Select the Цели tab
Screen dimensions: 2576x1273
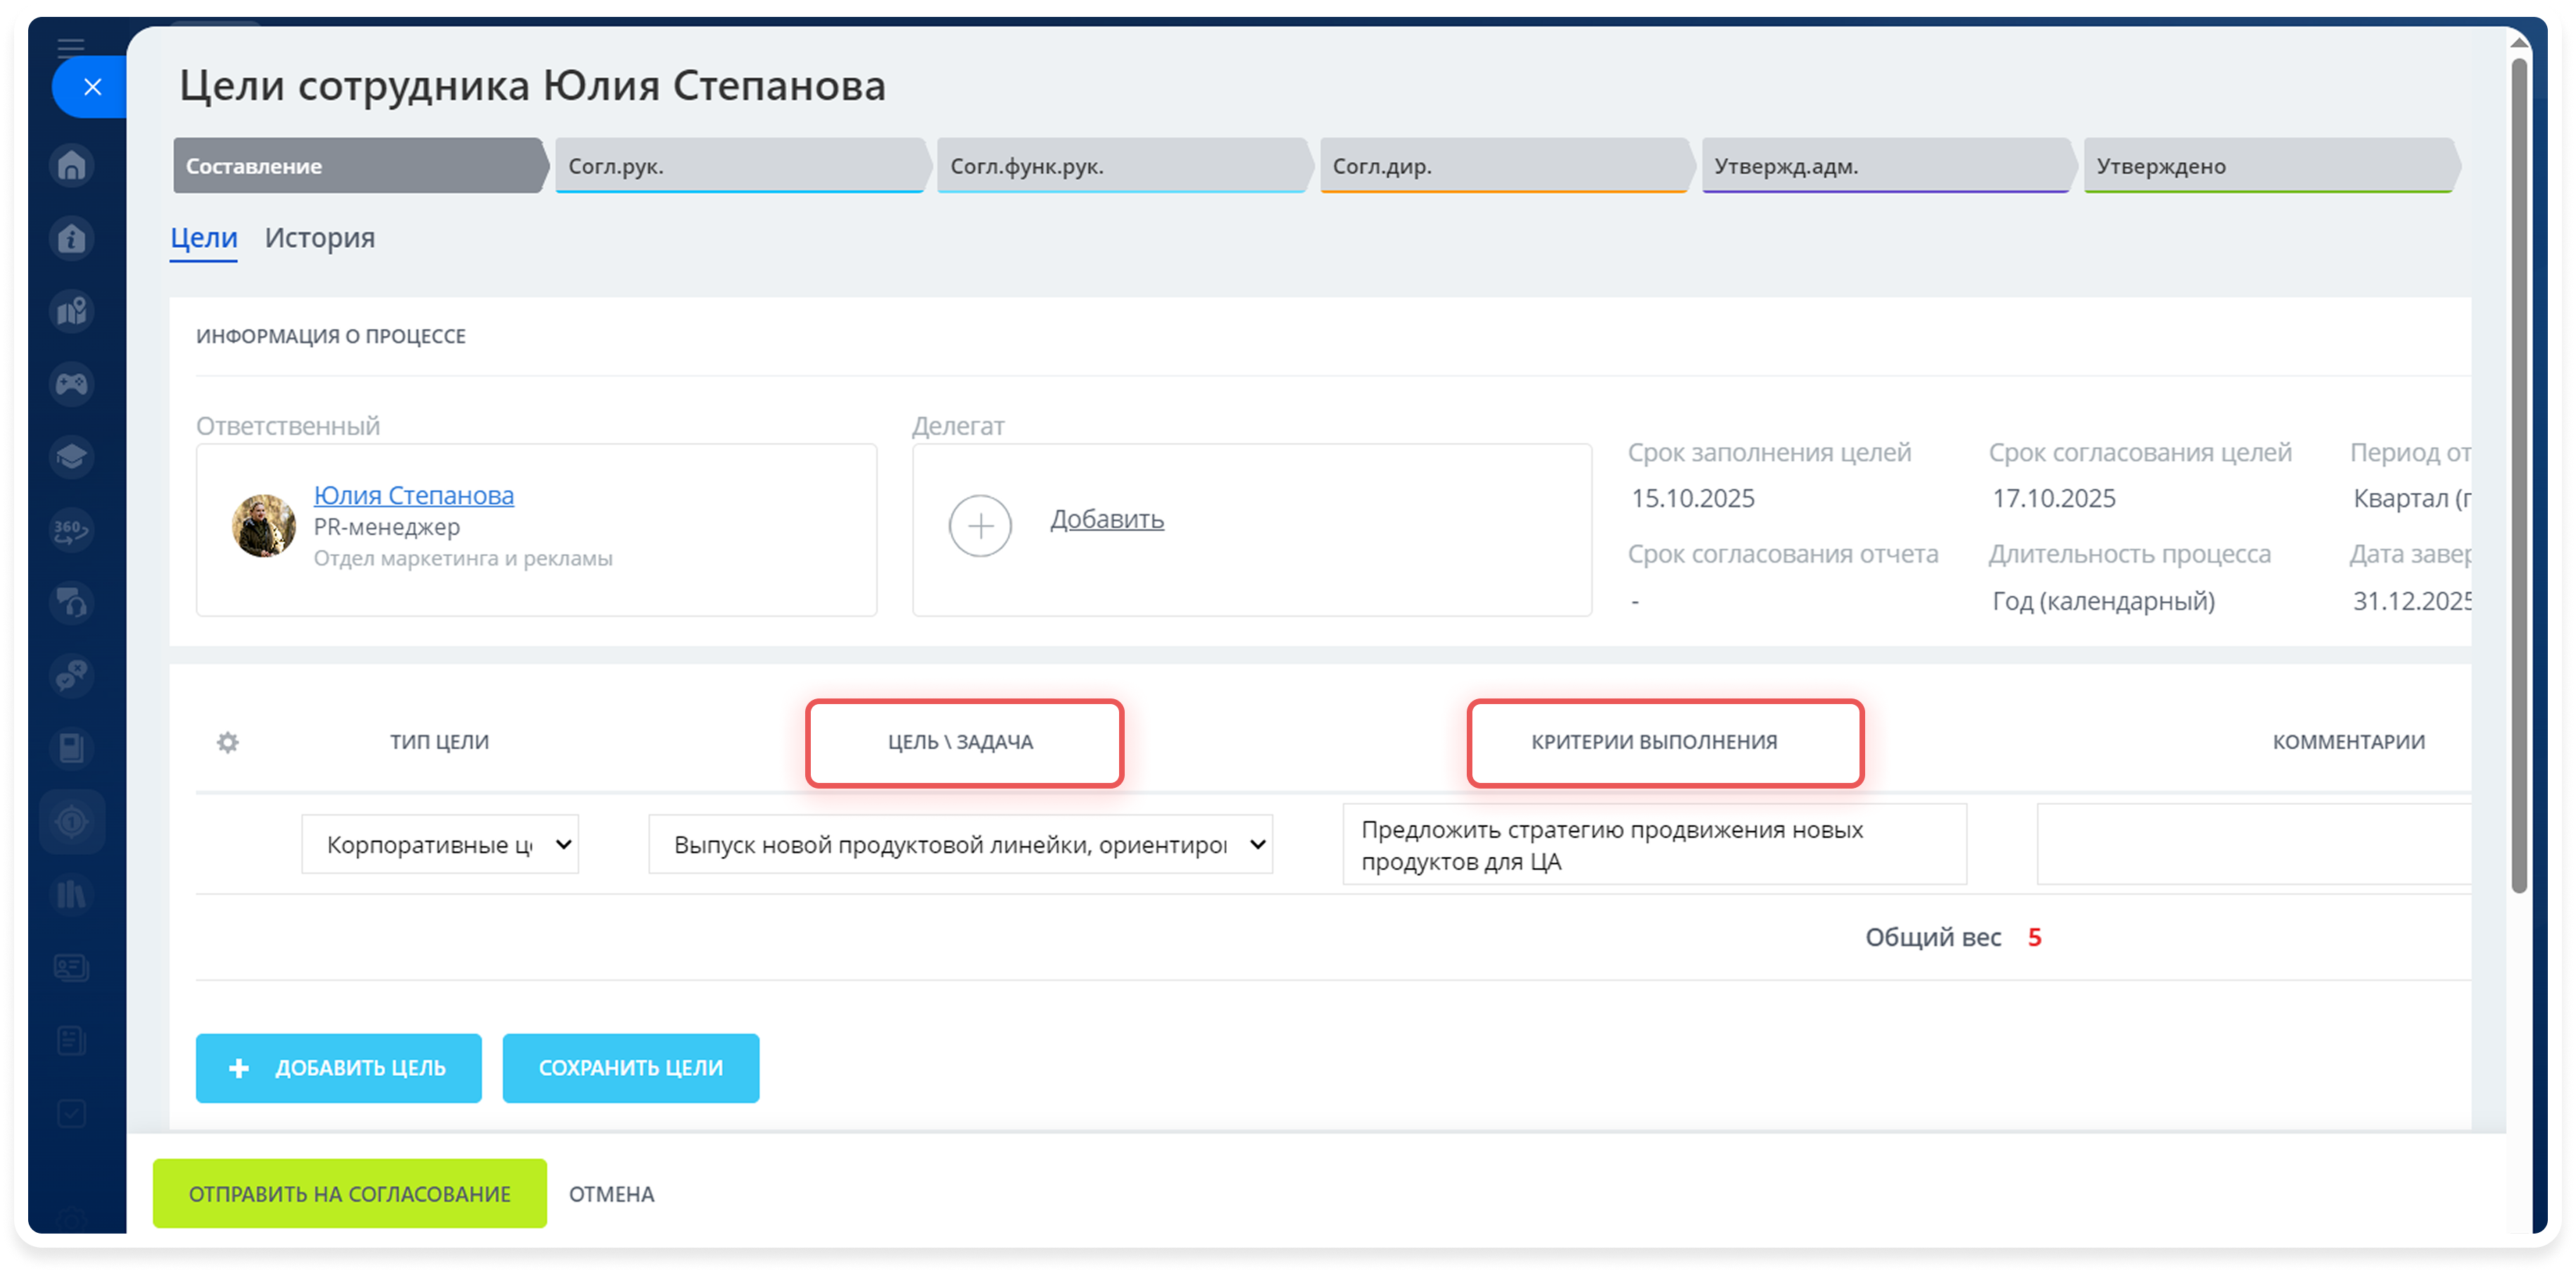coord(203,238)
